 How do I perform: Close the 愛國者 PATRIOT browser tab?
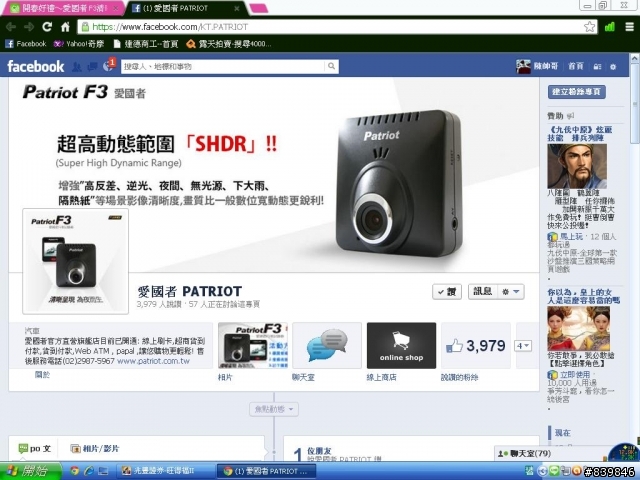pyautogui.click(x=237, y=8)
